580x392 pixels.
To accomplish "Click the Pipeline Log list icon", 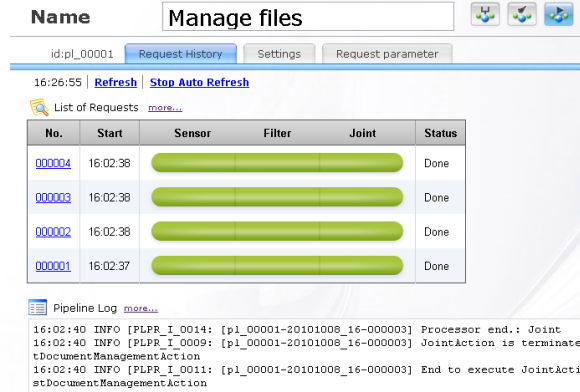I will (37, 307).
